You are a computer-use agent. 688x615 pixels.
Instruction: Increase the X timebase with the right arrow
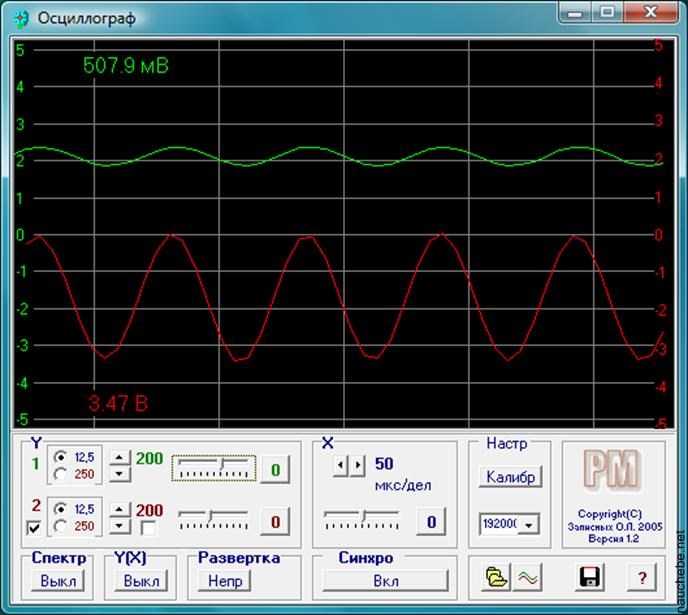(x=358, y=465)
